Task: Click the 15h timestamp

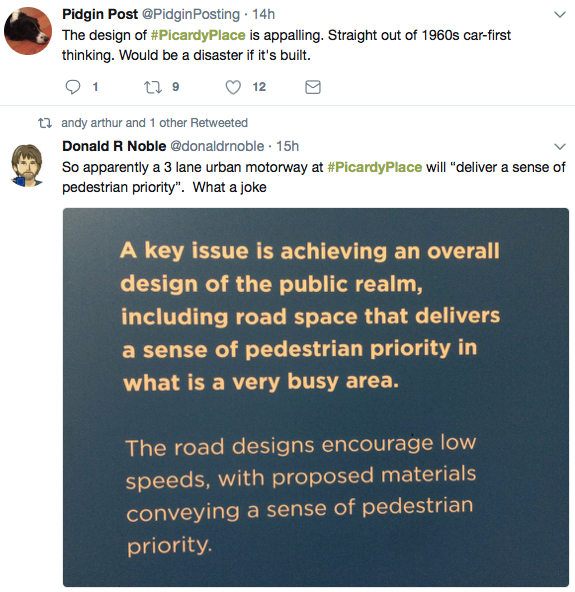Action: pos(288,146)
